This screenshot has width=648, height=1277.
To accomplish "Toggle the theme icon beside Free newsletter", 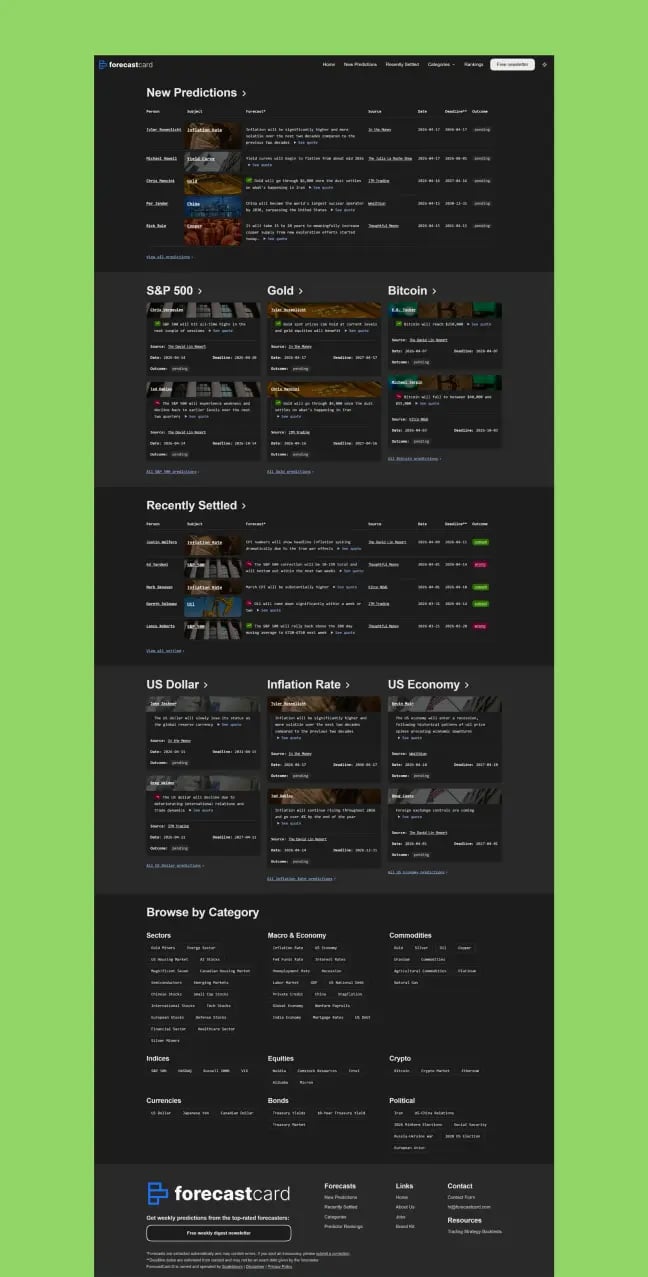I will point(544,64).
